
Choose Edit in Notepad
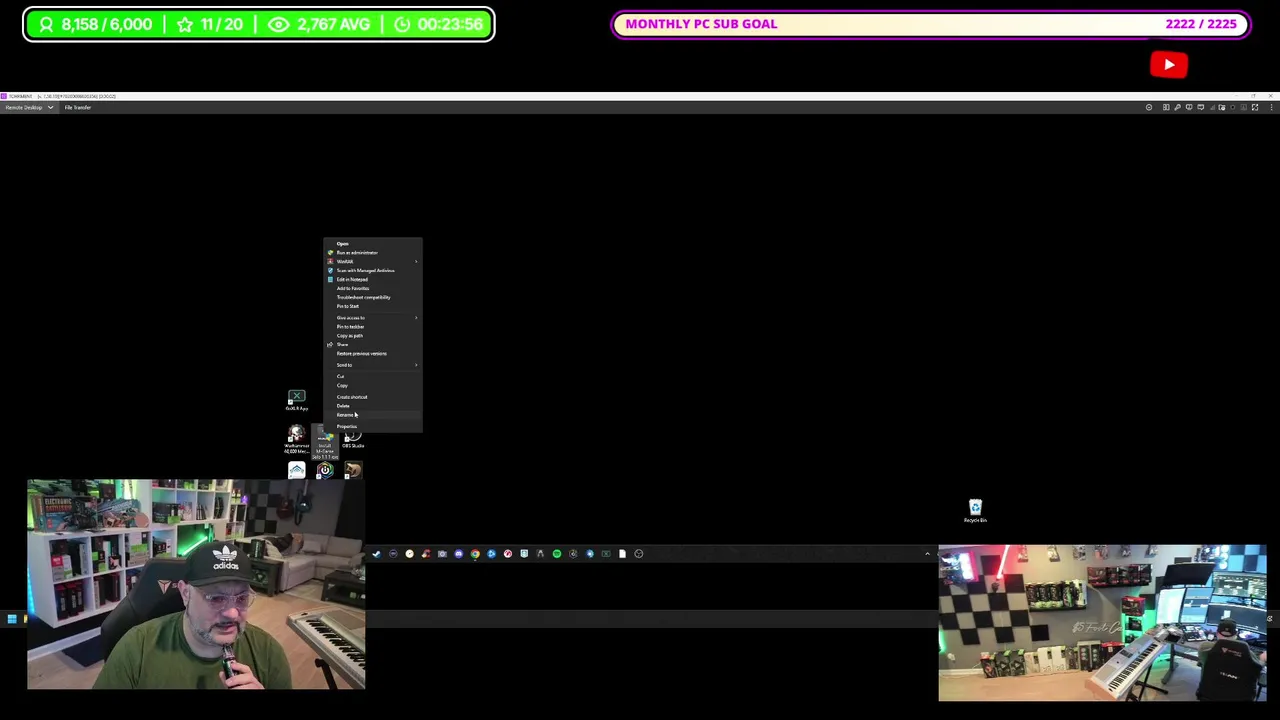click(372, 280)
